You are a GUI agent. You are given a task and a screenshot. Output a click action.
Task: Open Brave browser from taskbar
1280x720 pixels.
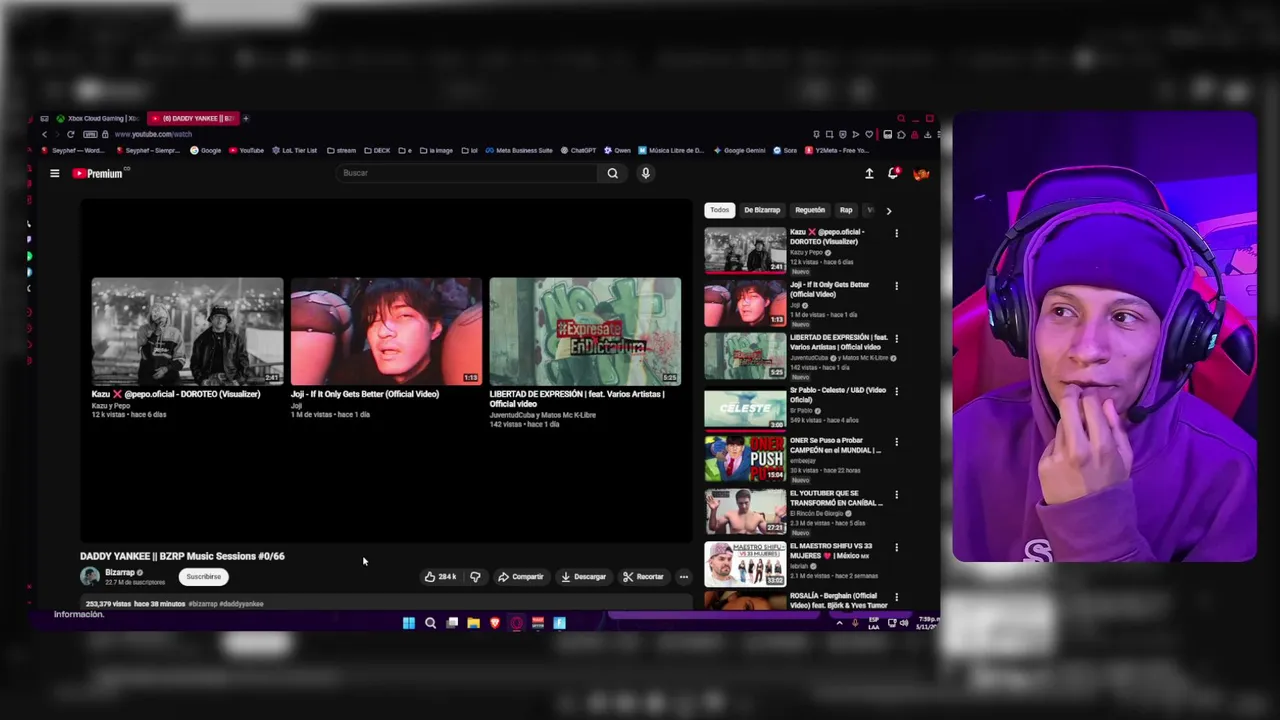point(495,623)
